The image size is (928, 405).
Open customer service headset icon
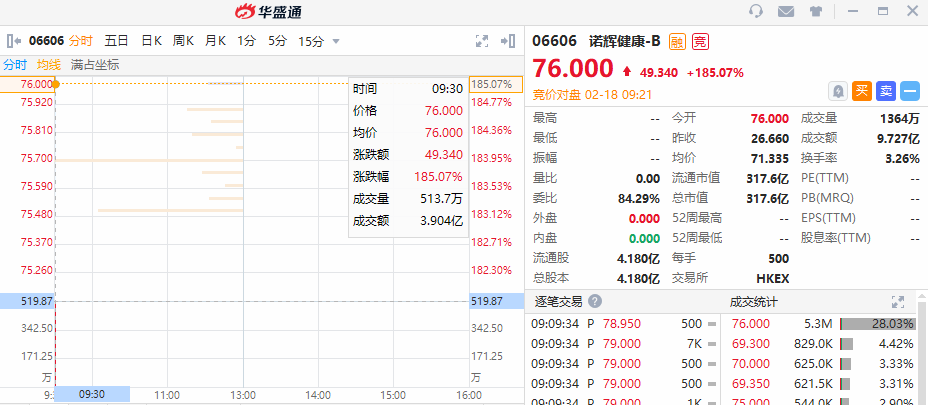pyautogui.click(x=756, y=11)
